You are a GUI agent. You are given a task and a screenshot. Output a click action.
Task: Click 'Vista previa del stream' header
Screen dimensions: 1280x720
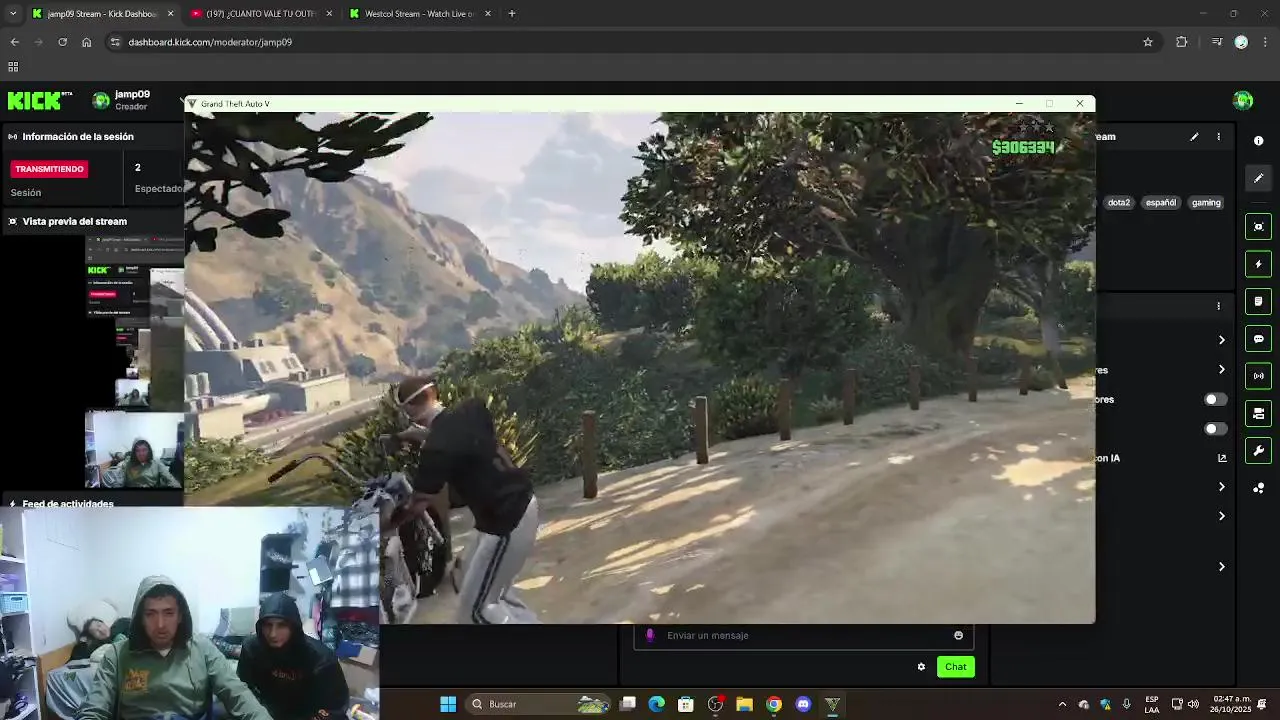[75, 221]
